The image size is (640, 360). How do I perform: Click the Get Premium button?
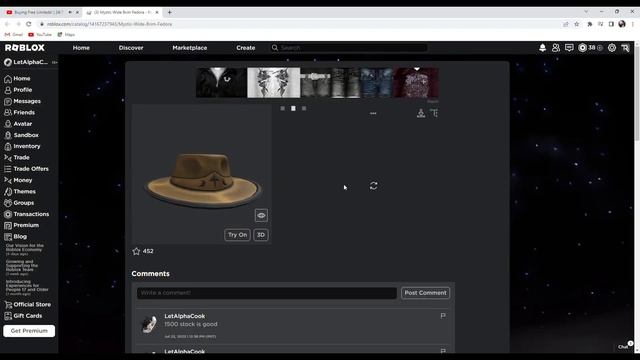pos(29,331)
